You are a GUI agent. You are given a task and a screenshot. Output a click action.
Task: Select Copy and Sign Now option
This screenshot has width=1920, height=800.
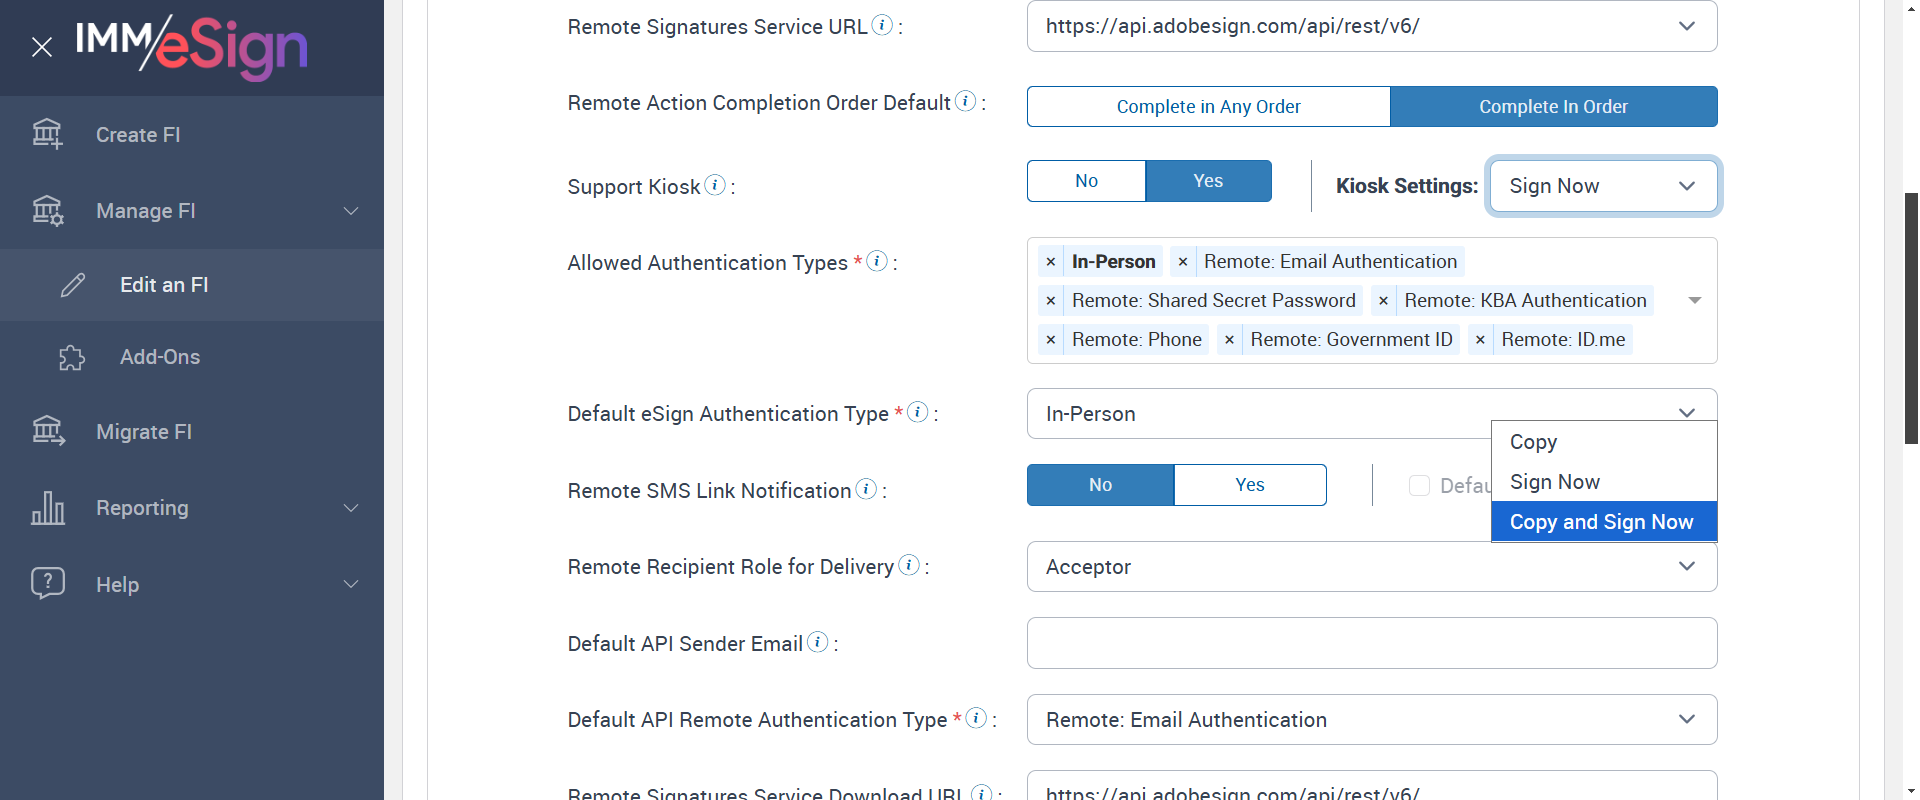coord(1601,522)
